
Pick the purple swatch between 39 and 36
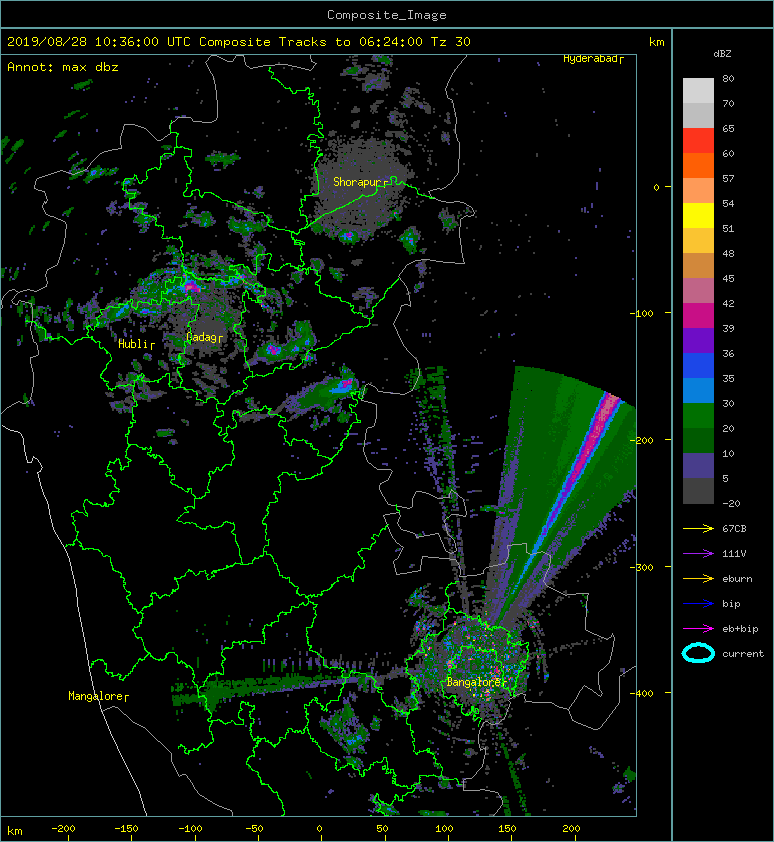tap(698, 340)
